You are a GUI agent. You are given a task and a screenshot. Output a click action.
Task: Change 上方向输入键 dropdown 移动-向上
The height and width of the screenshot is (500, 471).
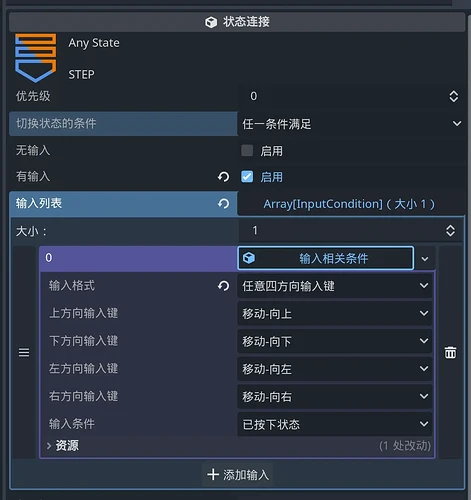[x=335, y=313]
